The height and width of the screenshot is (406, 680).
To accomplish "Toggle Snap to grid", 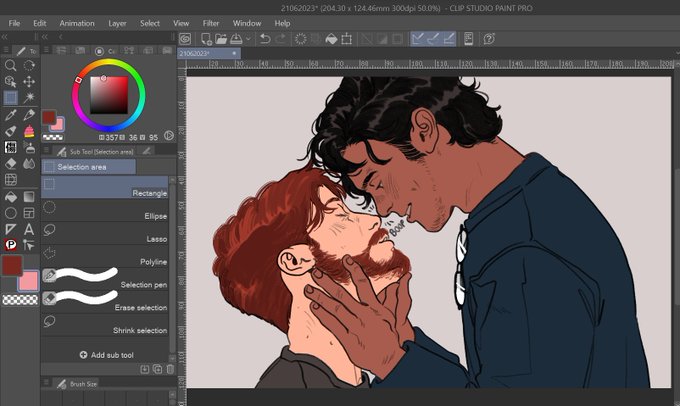I will point(449,39).
